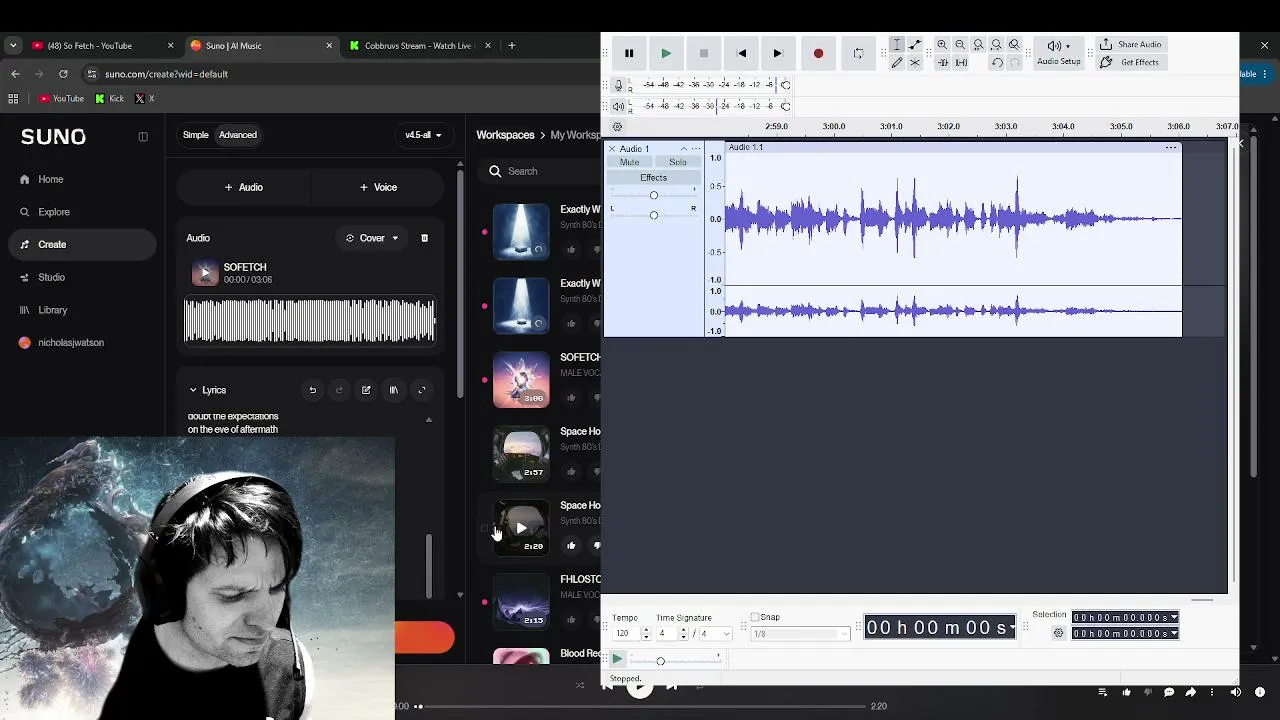This screenshot has width=1280, height=720.
Task: Open the time signature denominator dropdown
Action: coord(714,634)
